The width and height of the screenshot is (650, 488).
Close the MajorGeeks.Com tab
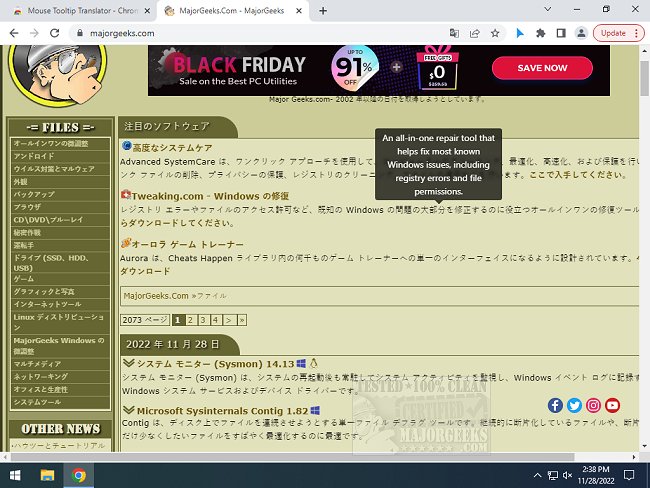tap(299, 11)
